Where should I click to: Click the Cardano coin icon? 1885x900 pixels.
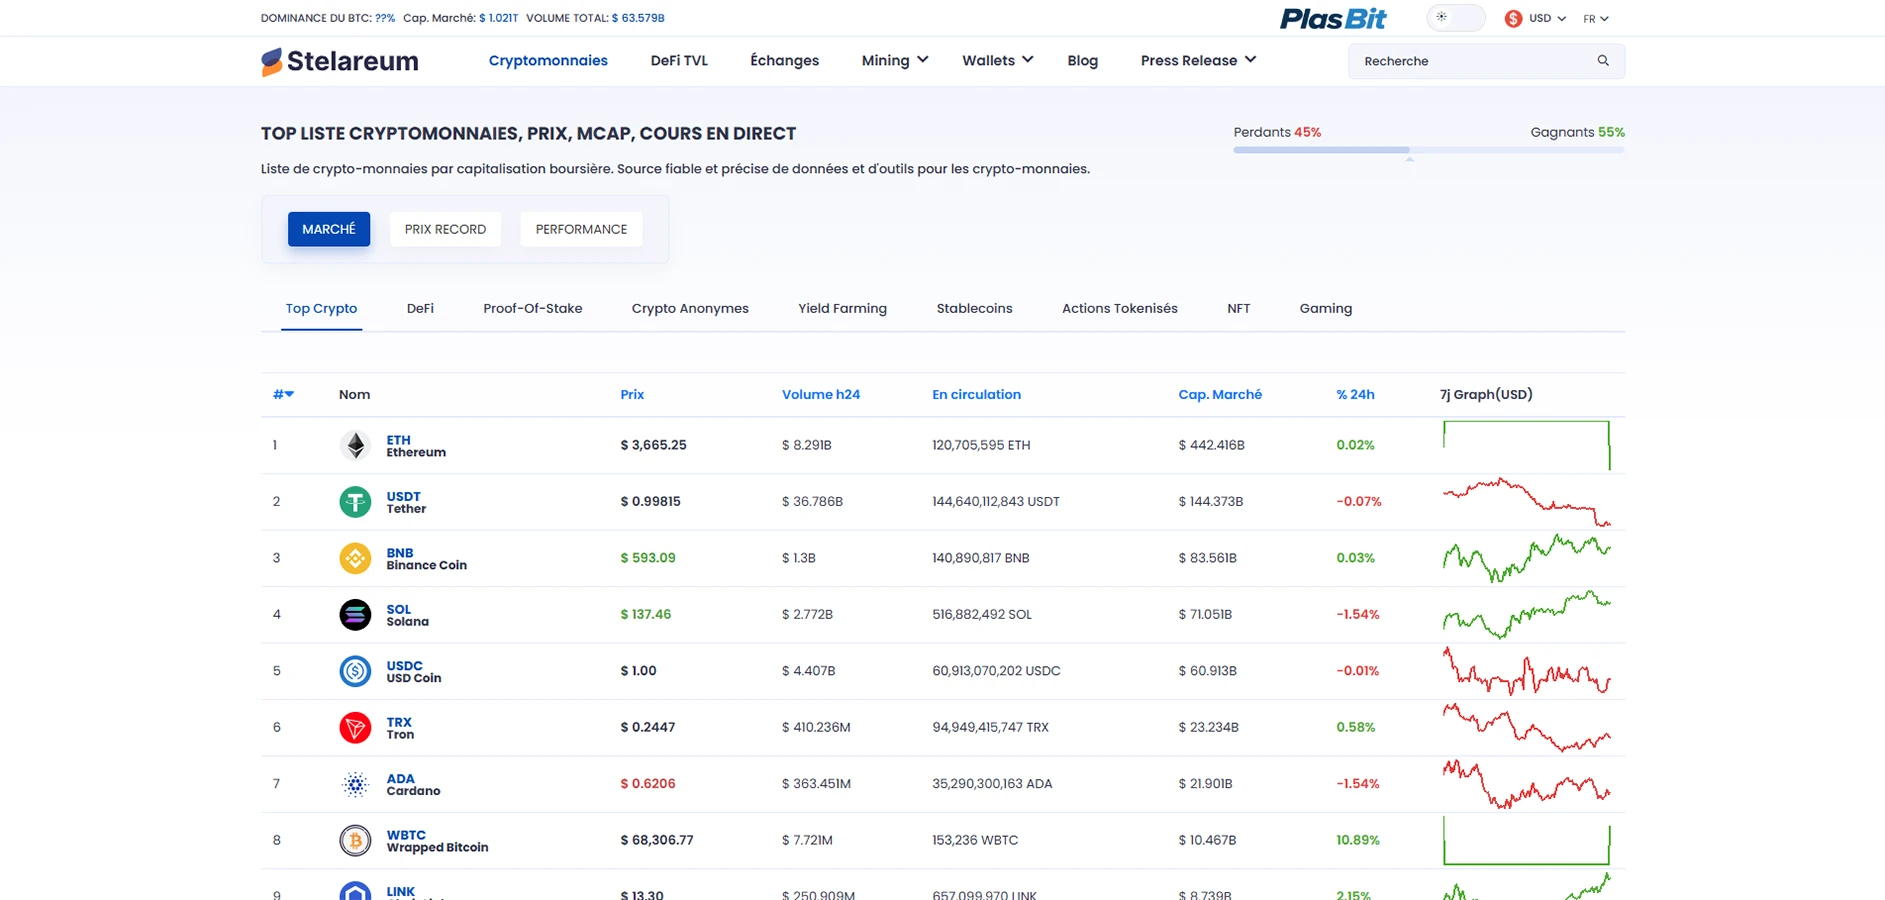(355, 784)
